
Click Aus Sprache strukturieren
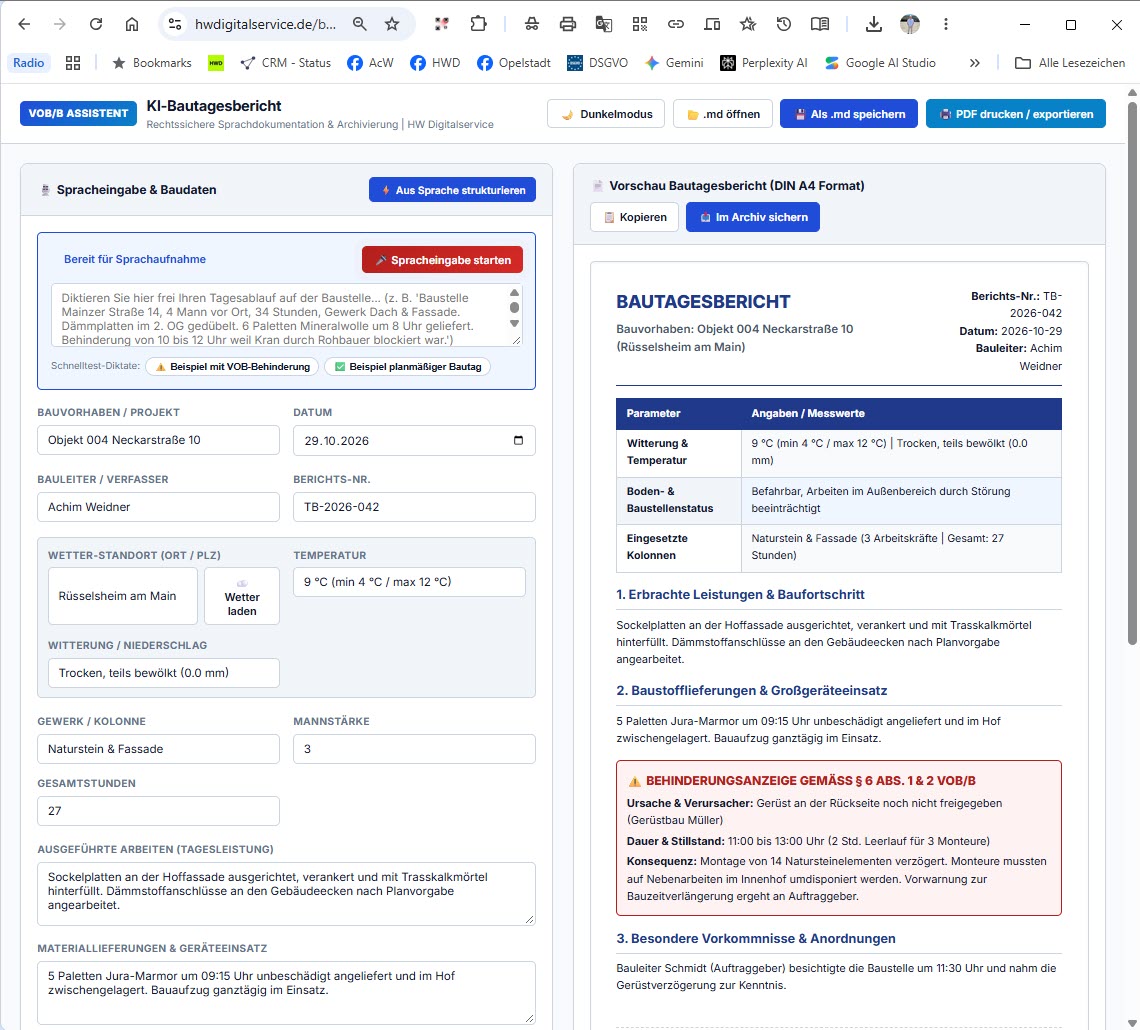pyautogui.click(x=452, y=190)
